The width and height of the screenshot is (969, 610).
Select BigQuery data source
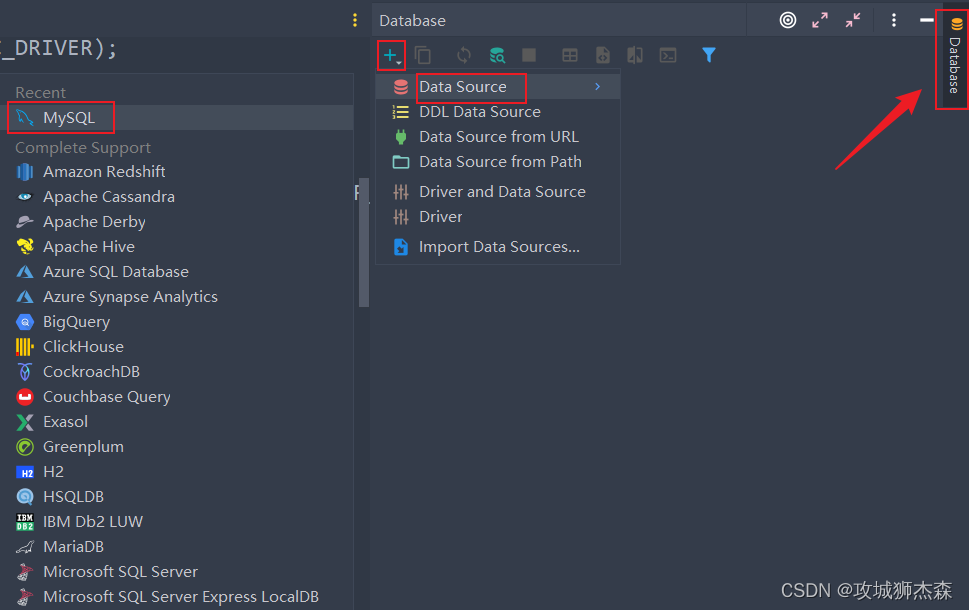tap(177, 321)
